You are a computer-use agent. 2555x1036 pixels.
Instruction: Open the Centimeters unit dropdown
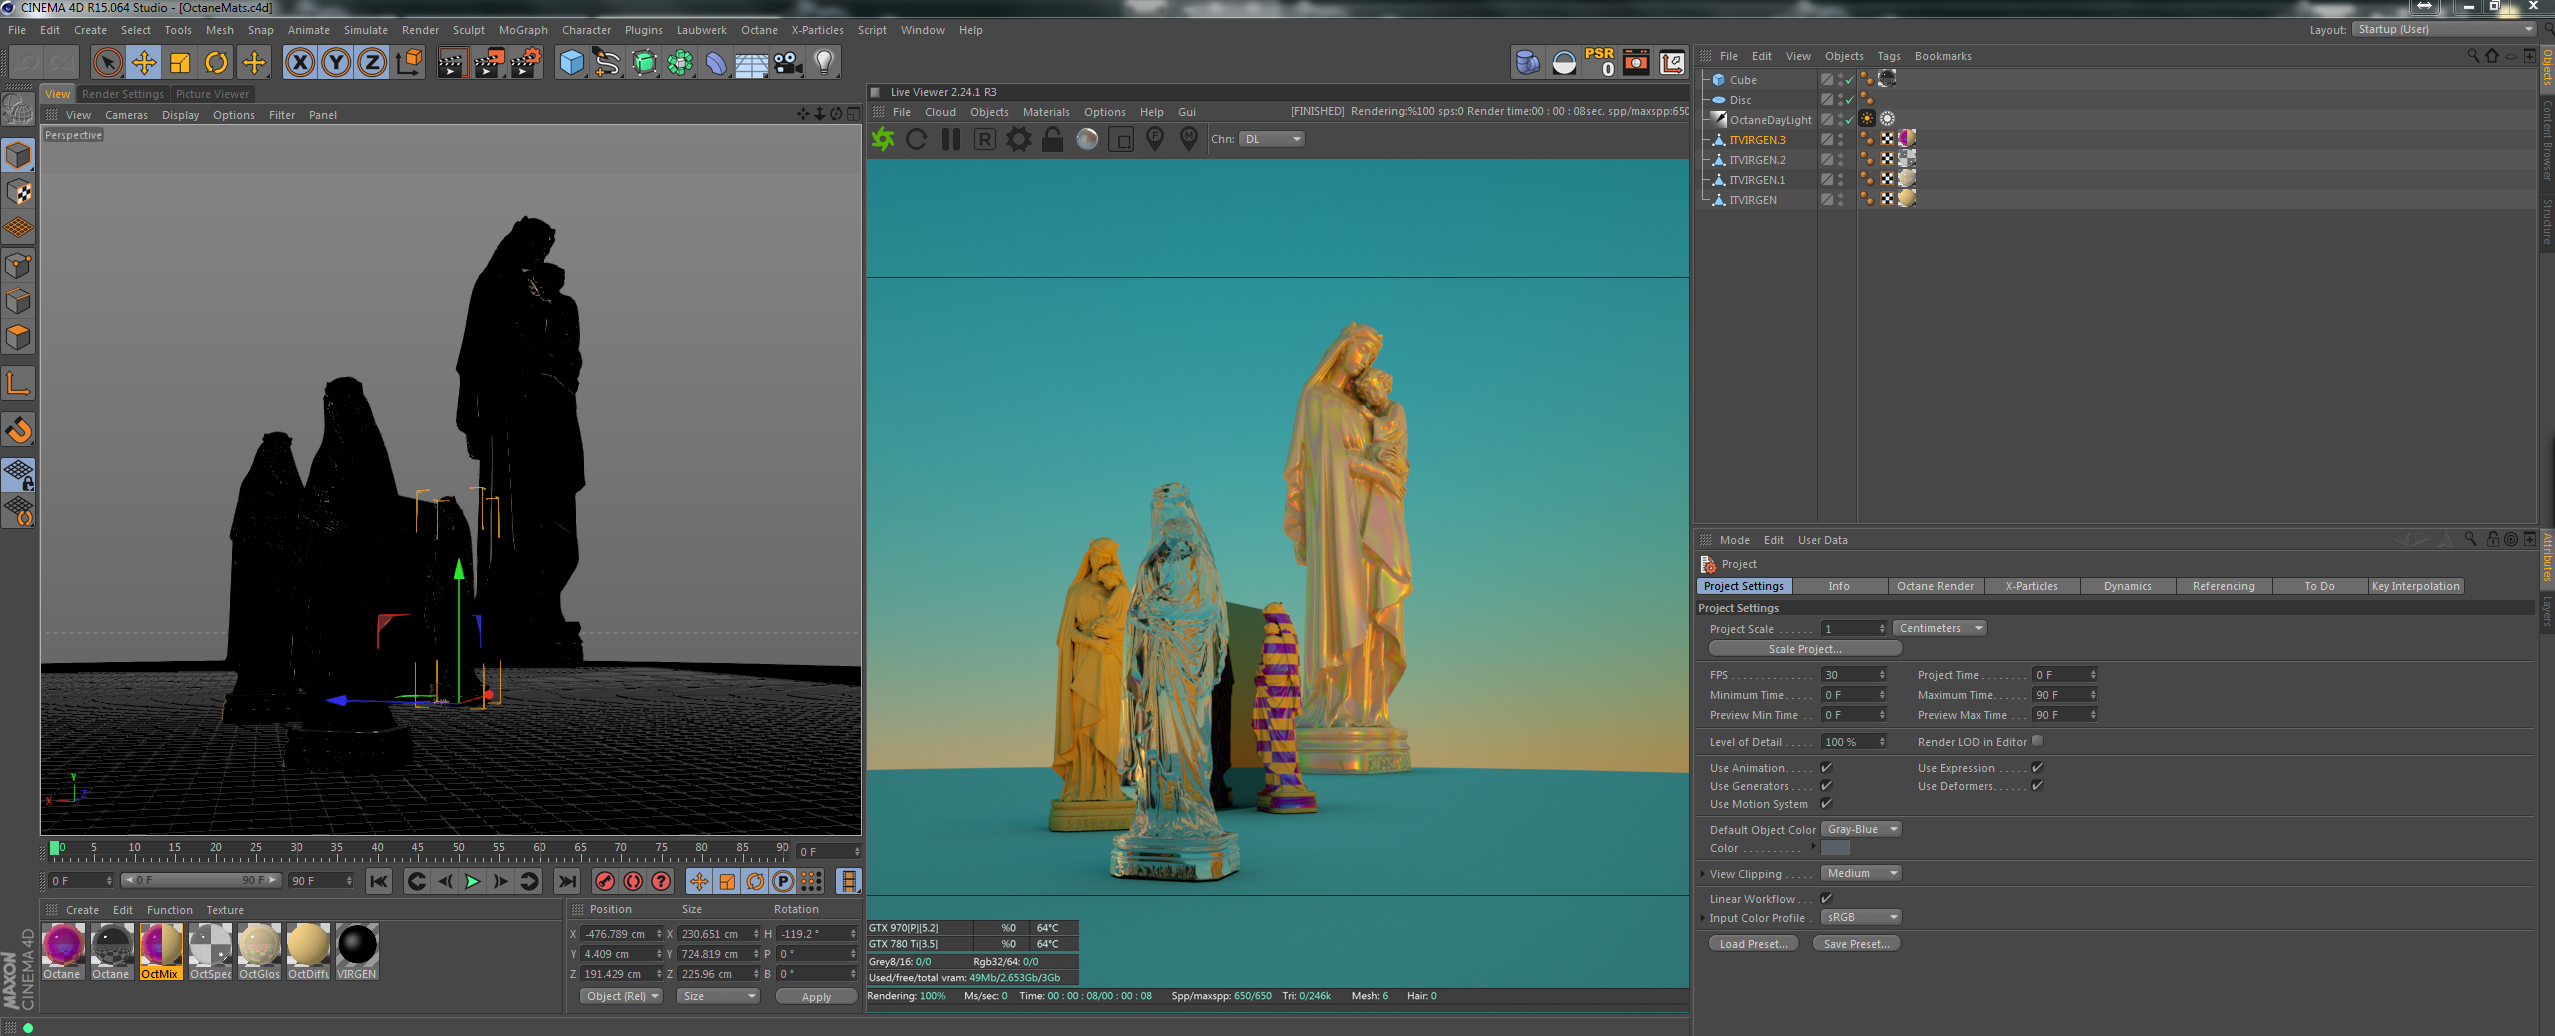(x=1940, y=628)
